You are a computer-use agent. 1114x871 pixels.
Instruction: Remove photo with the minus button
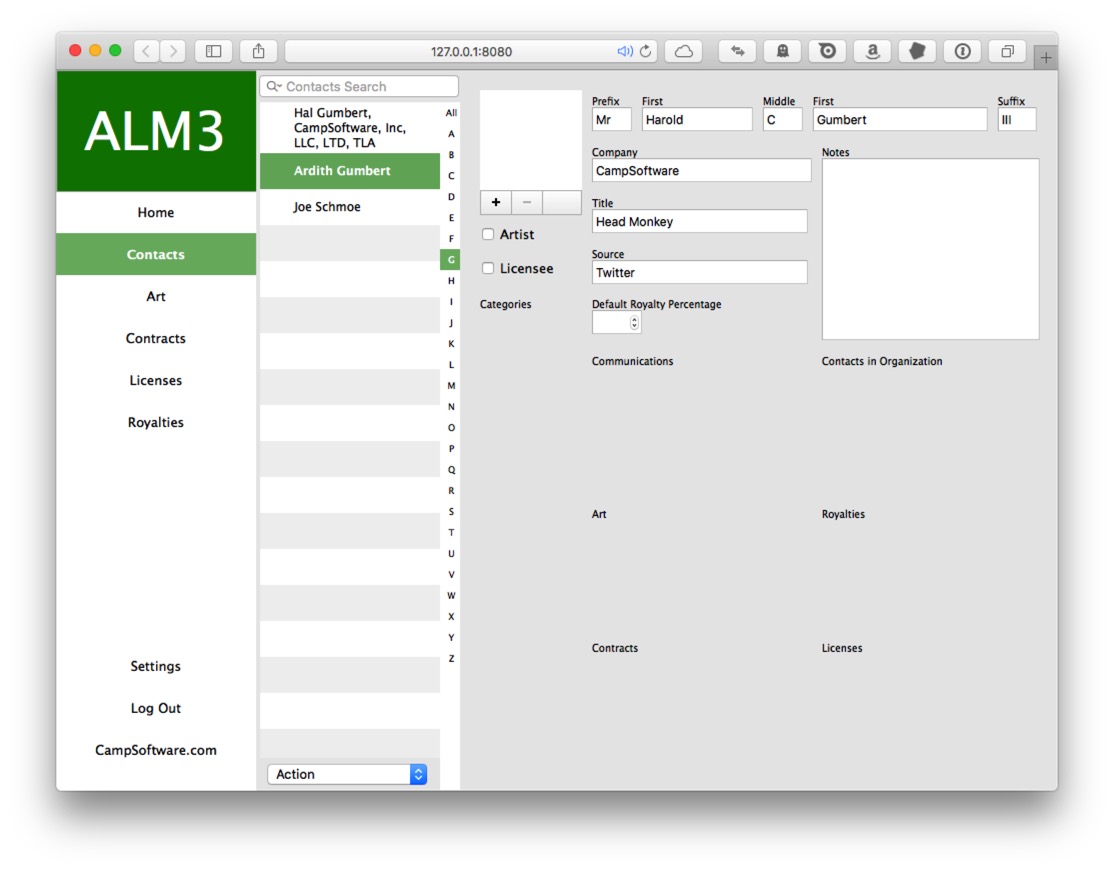(526, 202)
